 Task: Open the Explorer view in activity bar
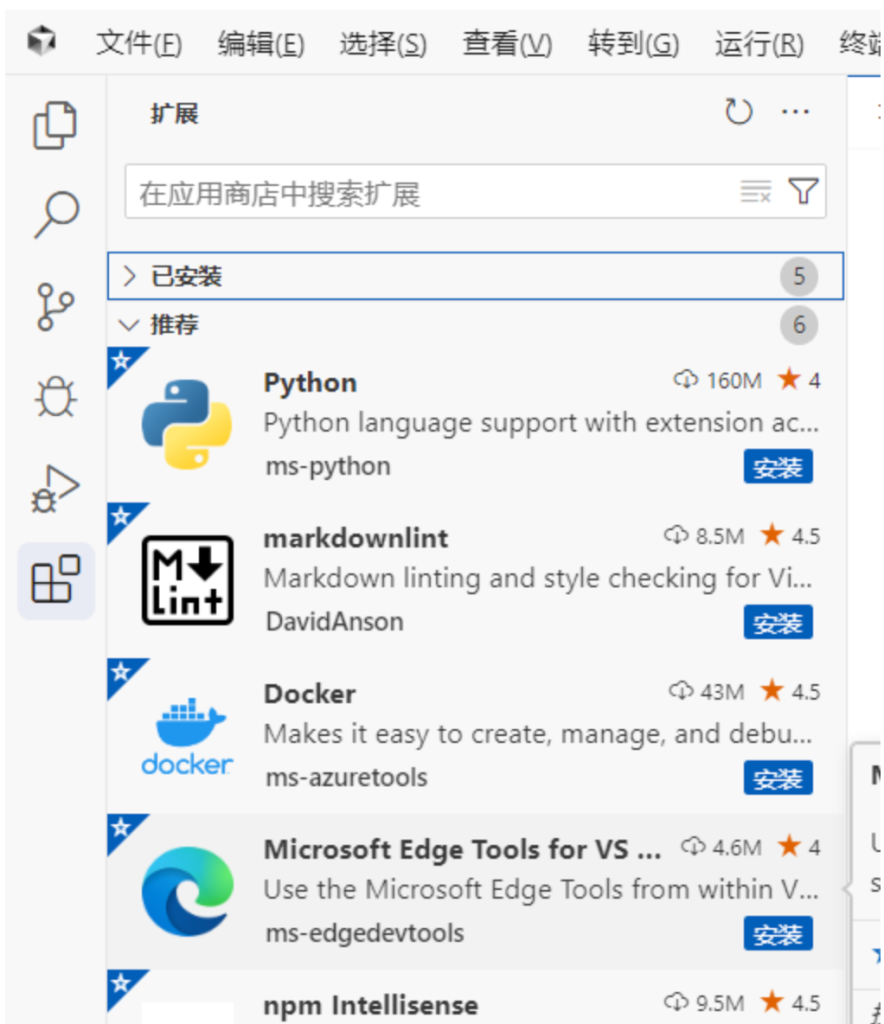pos(55,125)
